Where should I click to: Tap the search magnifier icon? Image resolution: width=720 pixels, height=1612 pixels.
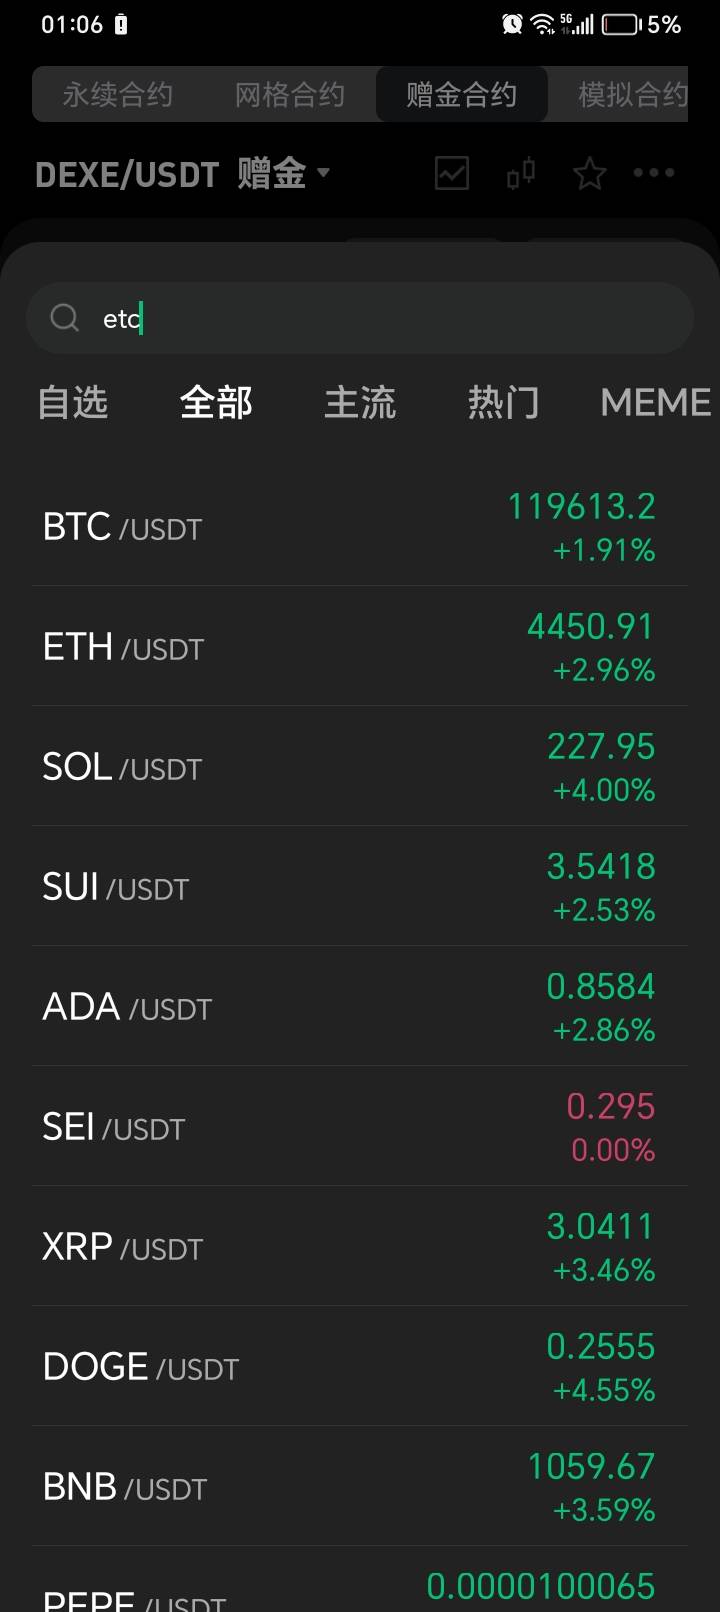pos(65,318)
